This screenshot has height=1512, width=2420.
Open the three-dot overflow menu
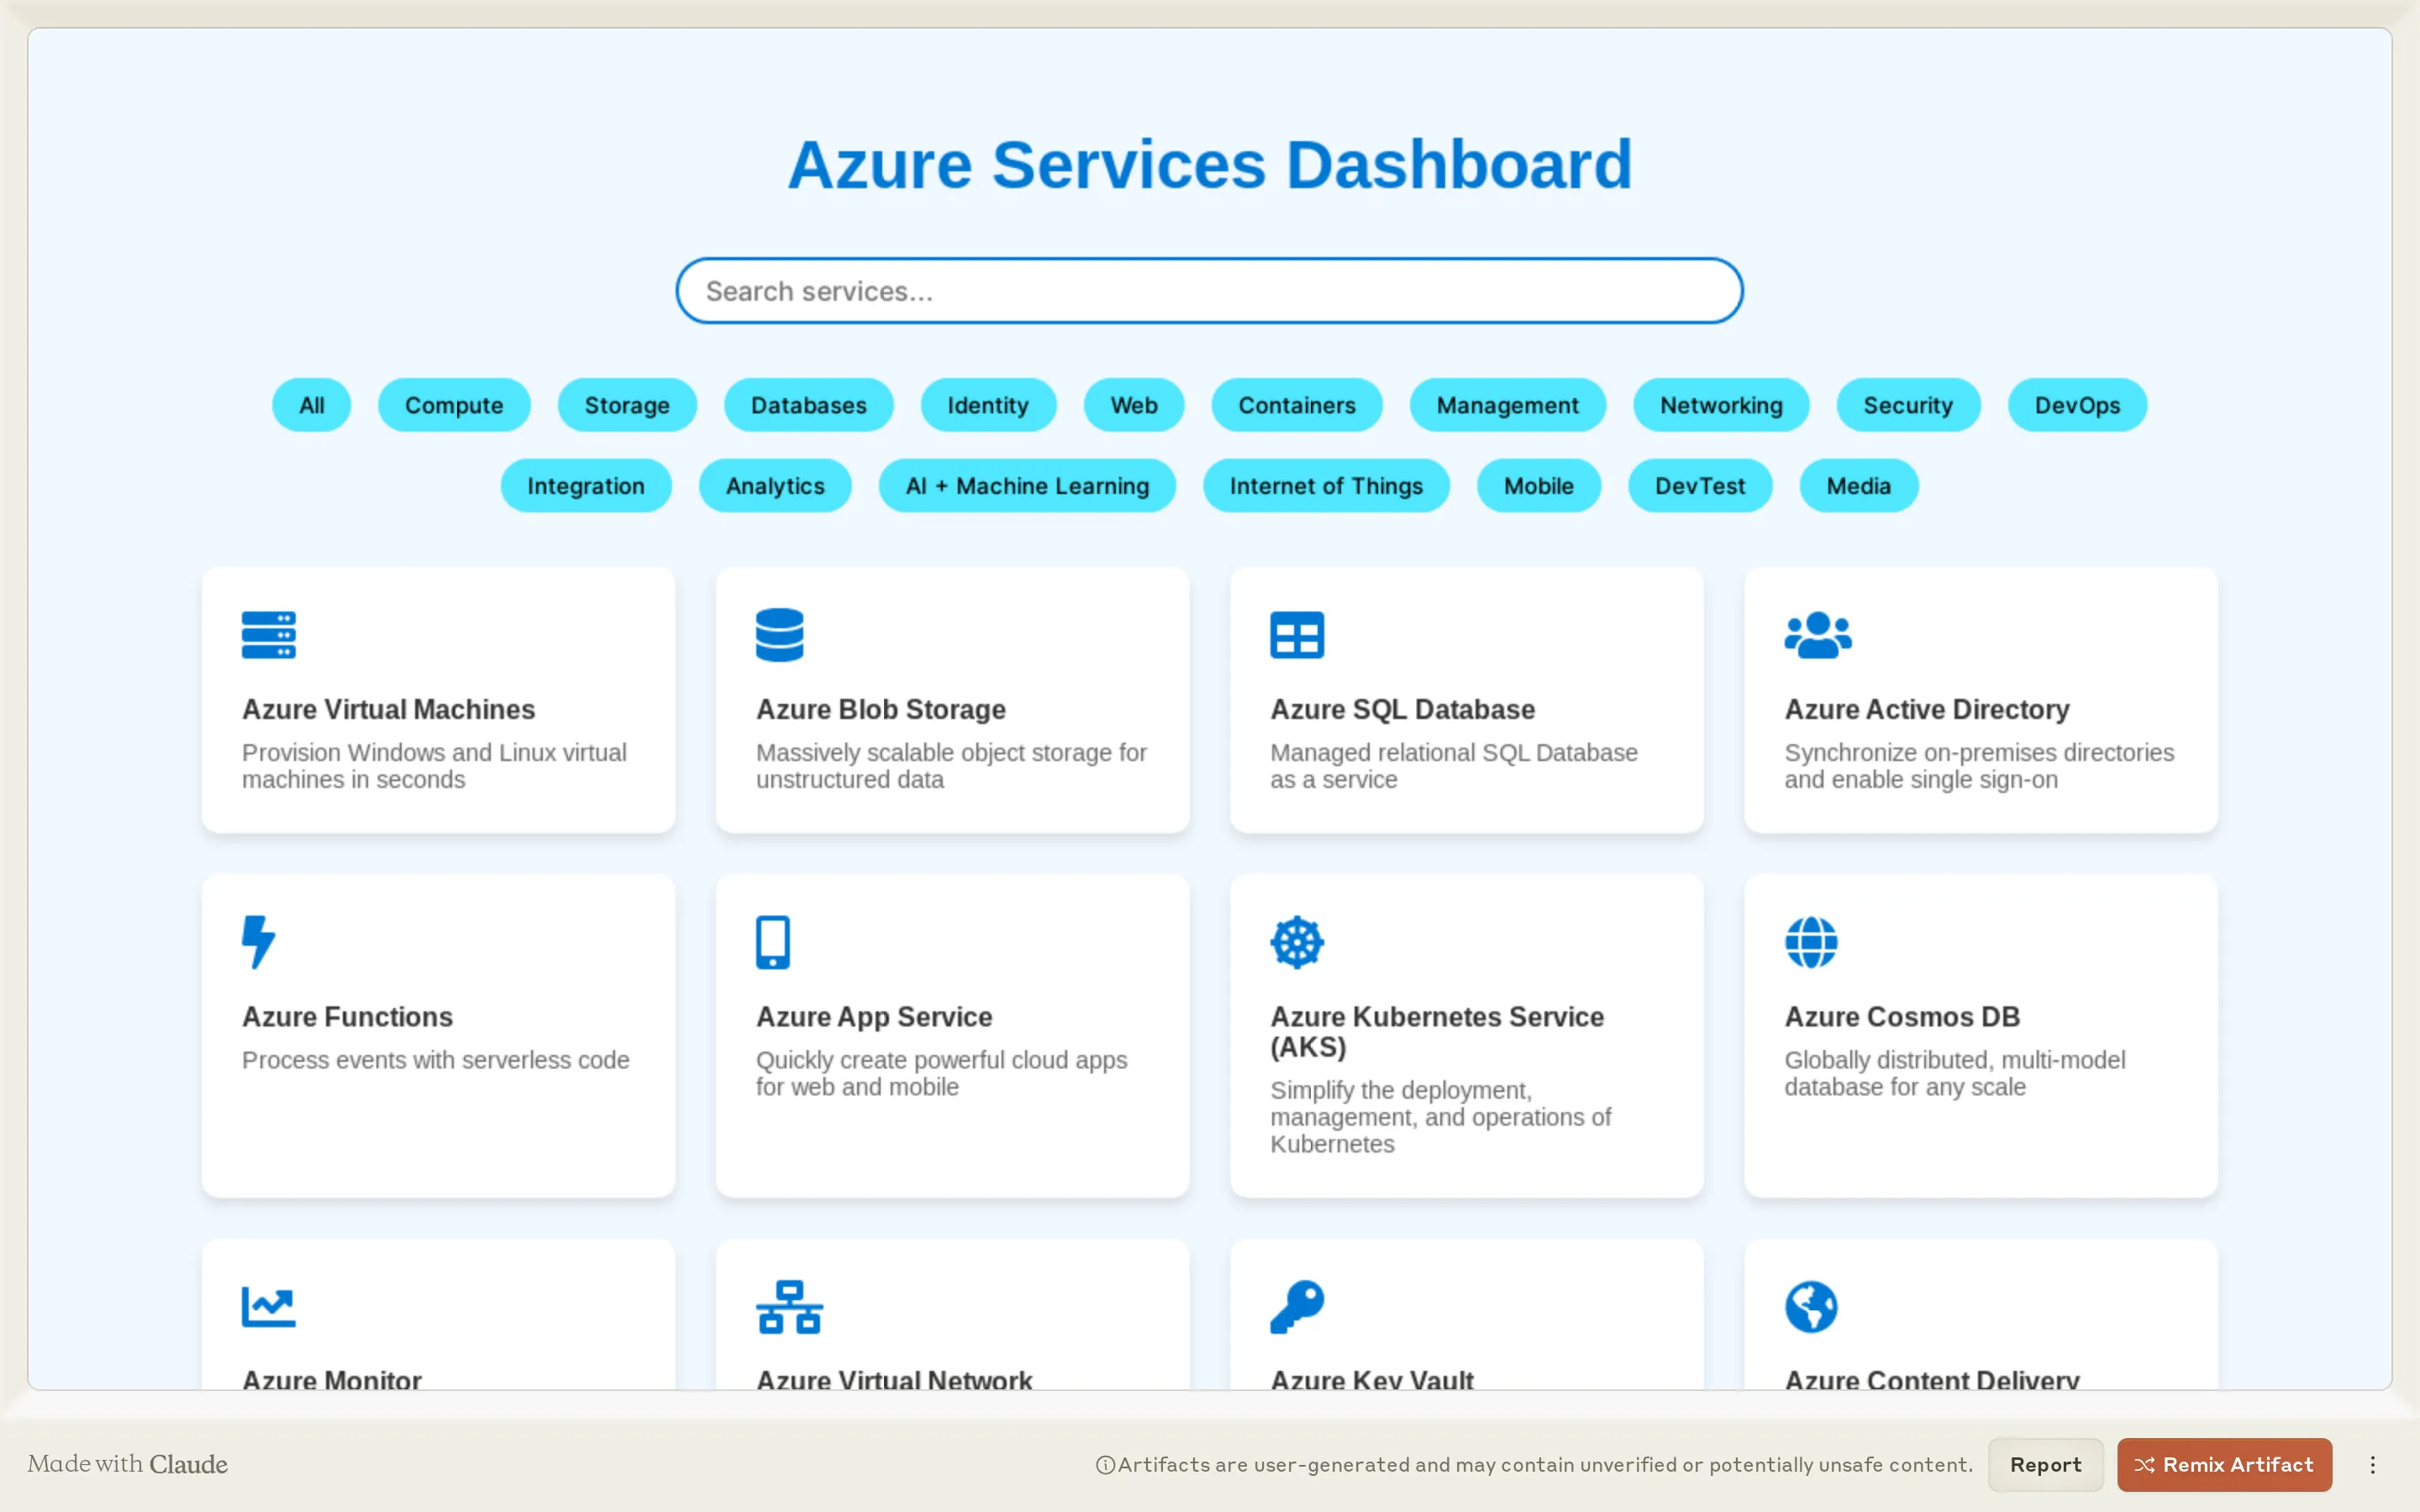(2373, 1464)
